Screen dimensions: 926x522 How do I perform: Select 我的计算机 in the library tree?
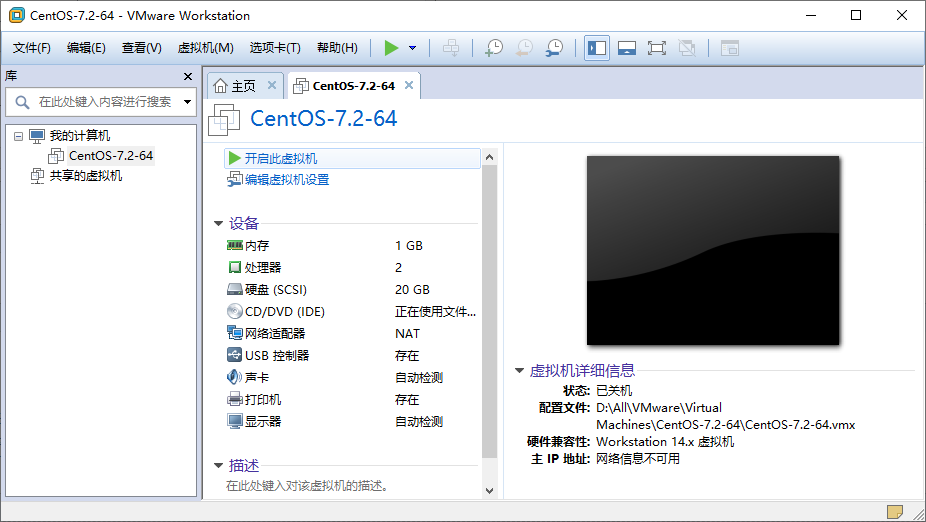[x=80, y=136]
